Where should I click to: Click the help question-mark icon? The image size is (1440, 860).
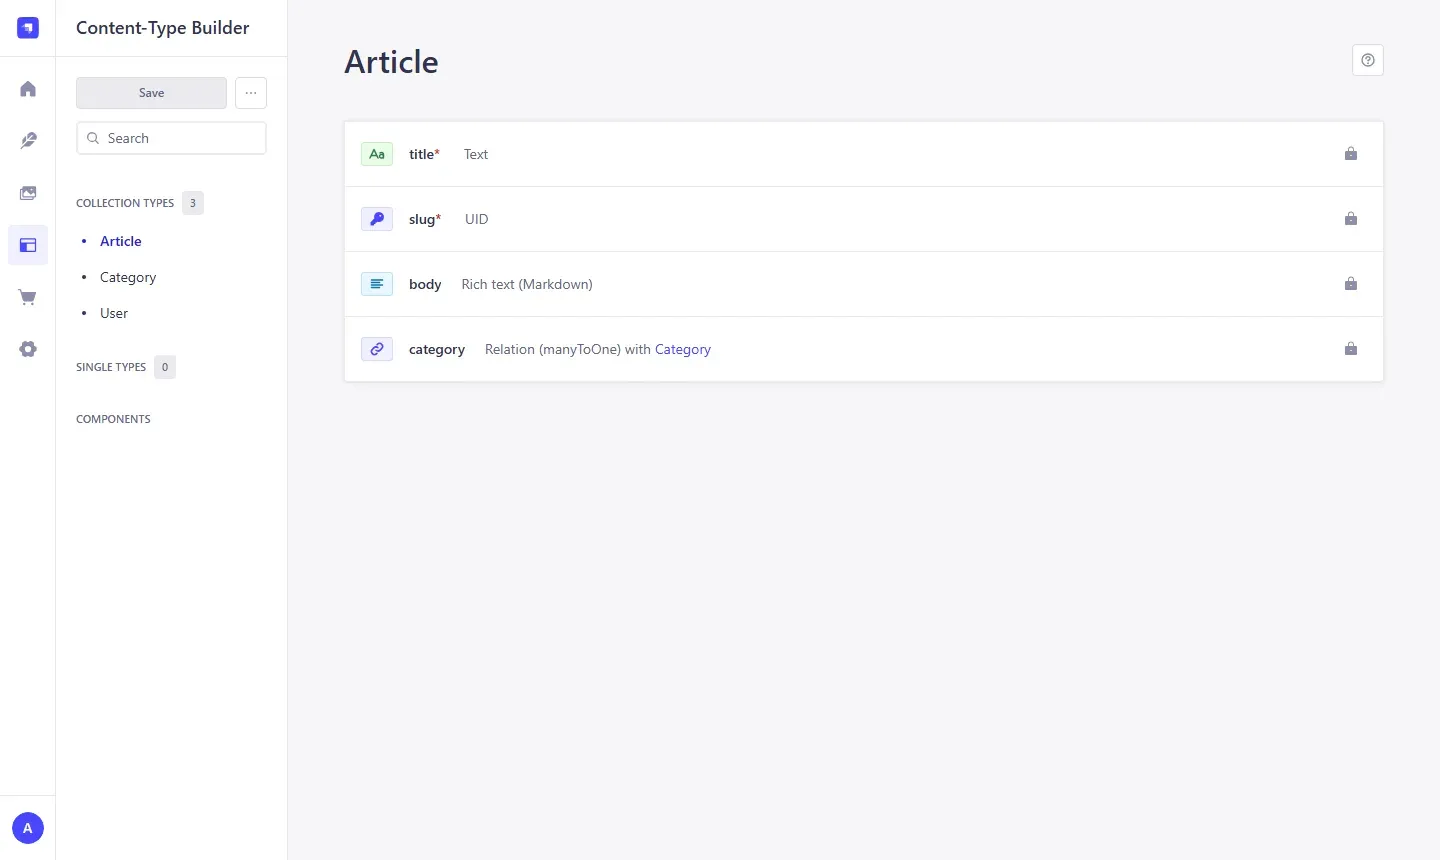[1368, 60]
